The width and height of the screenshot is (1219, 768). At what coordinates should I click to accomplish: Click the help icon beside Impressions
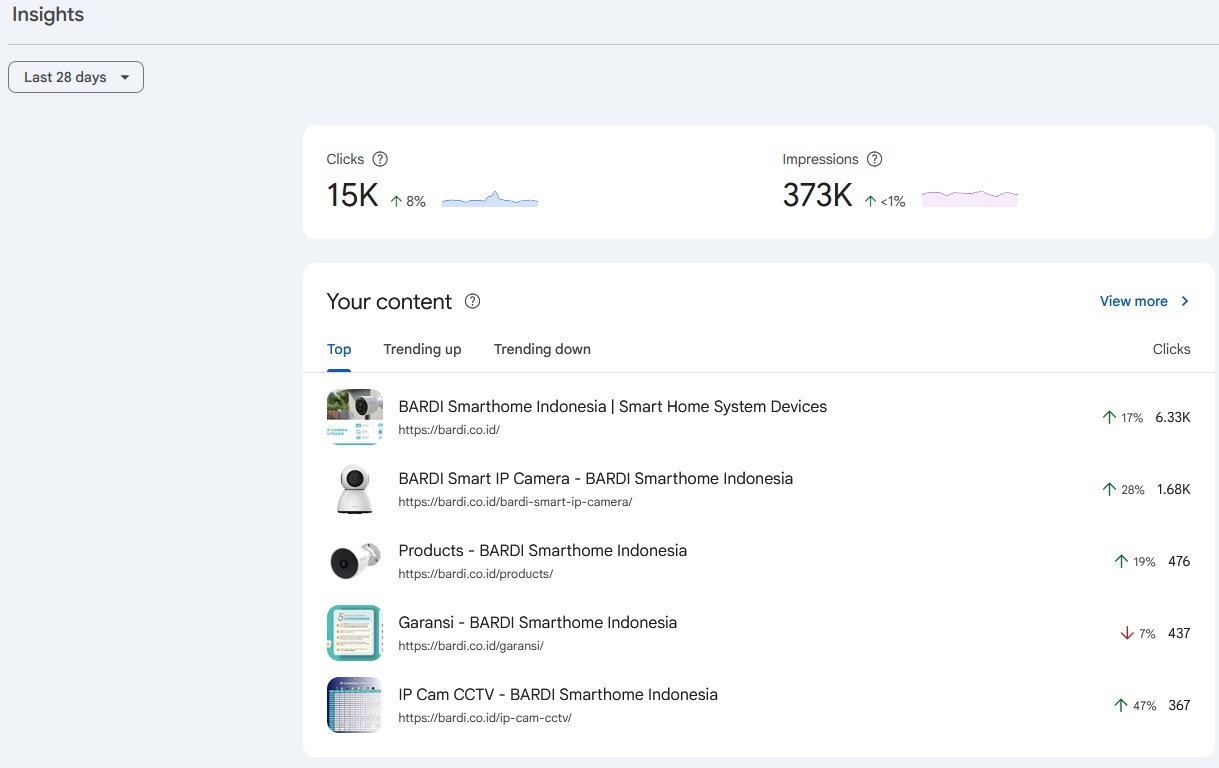(x=875, y=159)
